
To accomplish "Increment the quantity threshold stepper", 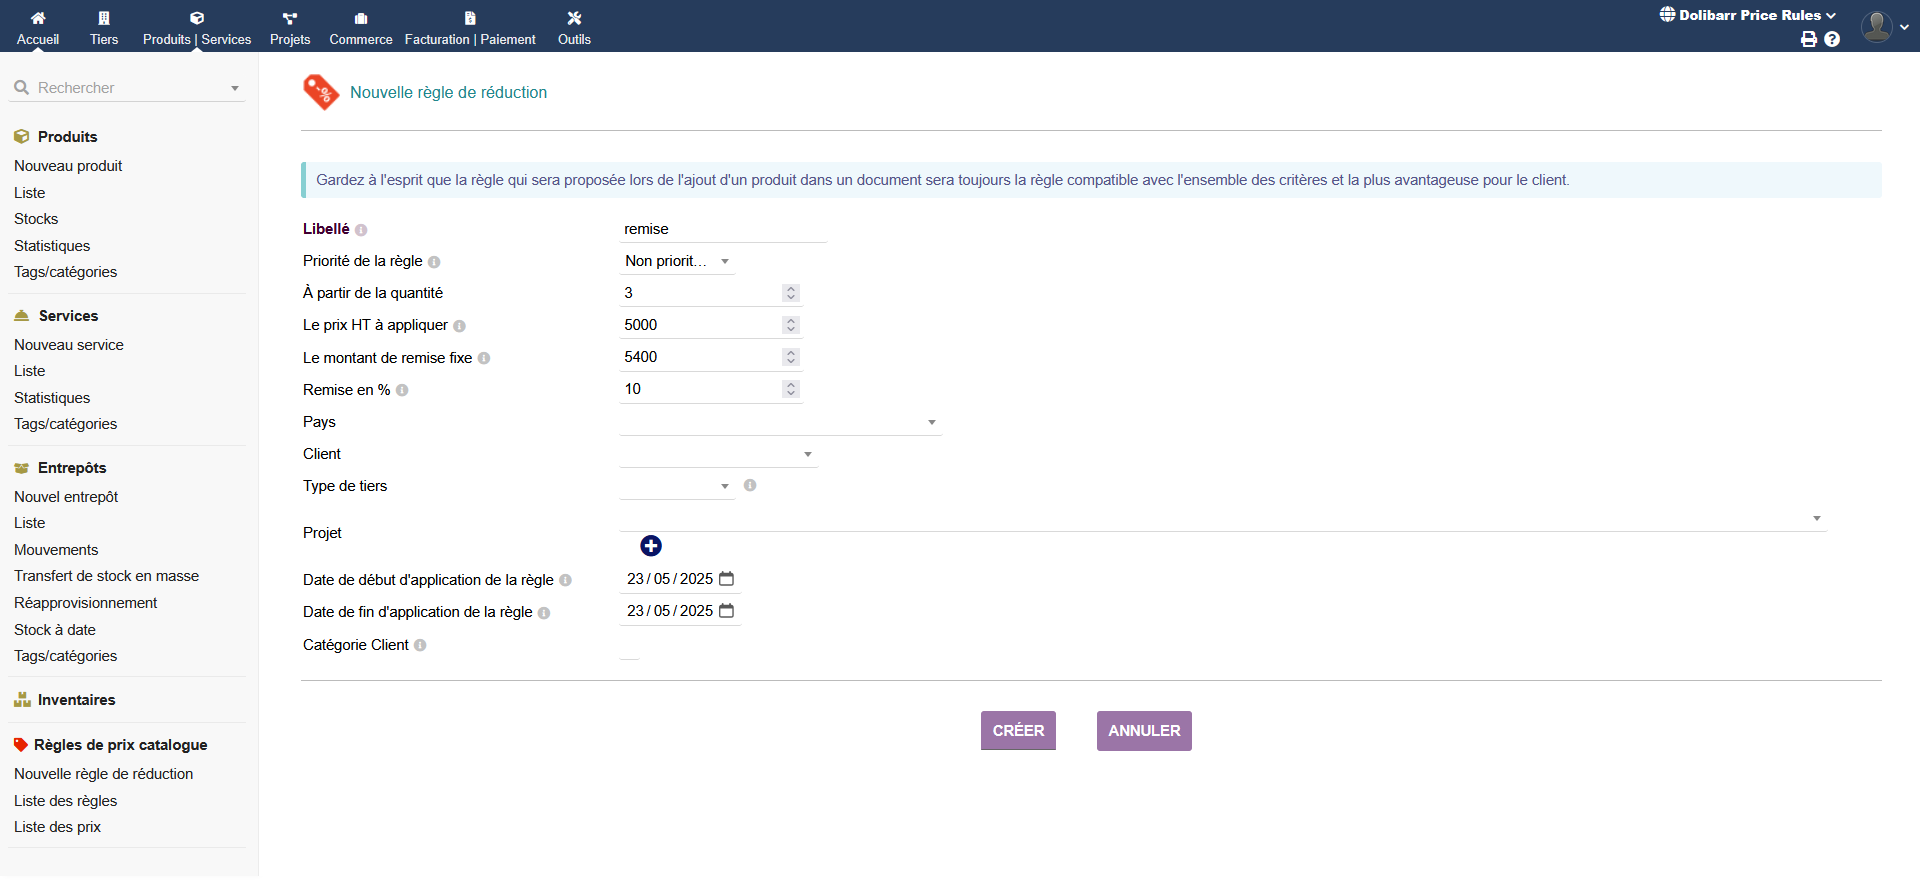I will coord(791,289).
